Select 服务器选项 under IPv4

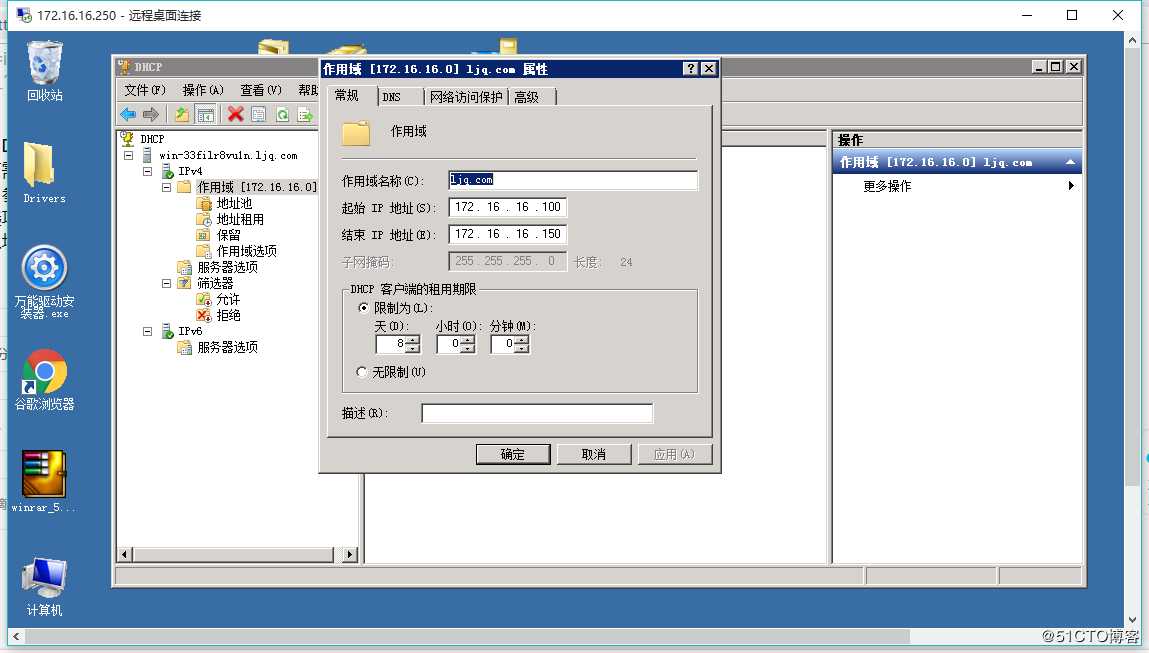(227, 267)
